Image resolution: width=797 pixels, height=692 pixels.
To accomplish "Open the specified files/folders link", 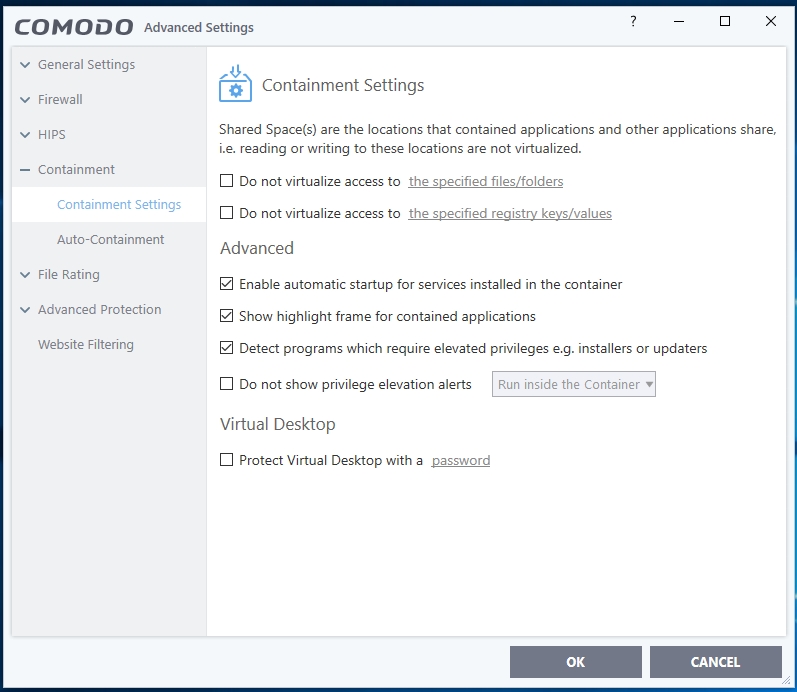I will click(x=486, y=182).
